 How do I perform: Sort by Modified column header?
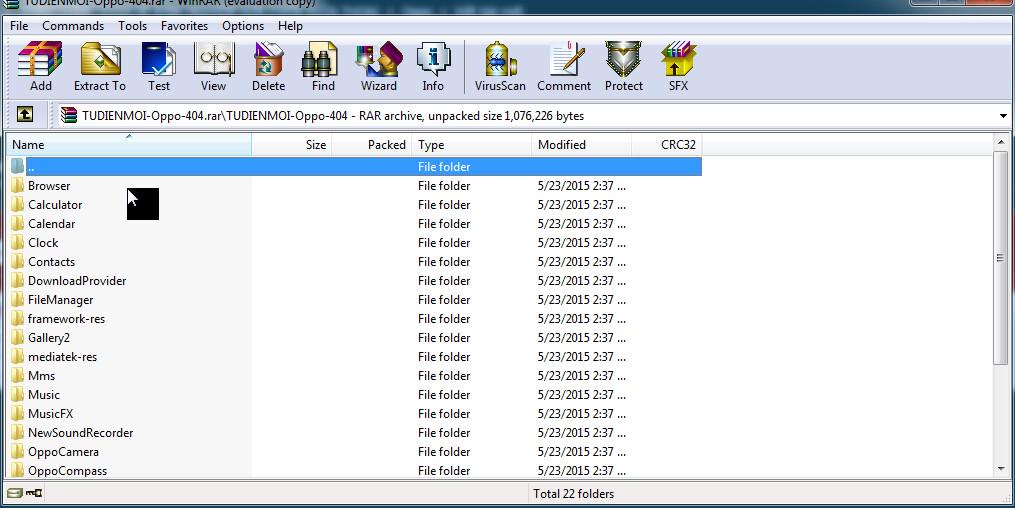pyautogui.click(x=581, y=144)
